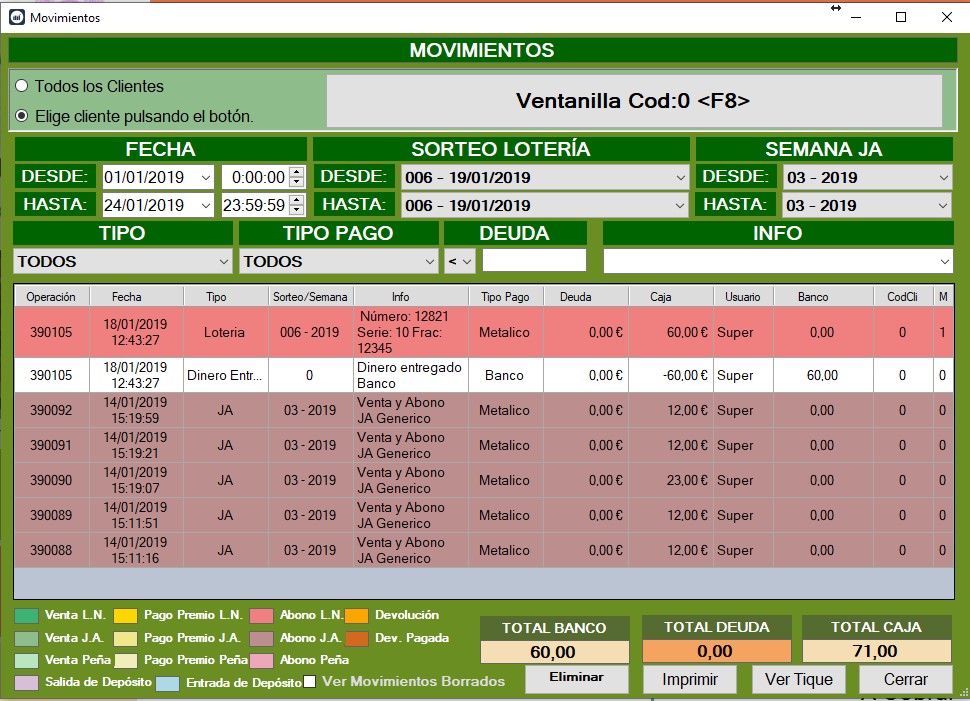Select the Loteria row for operation 390105

point(484,332)
